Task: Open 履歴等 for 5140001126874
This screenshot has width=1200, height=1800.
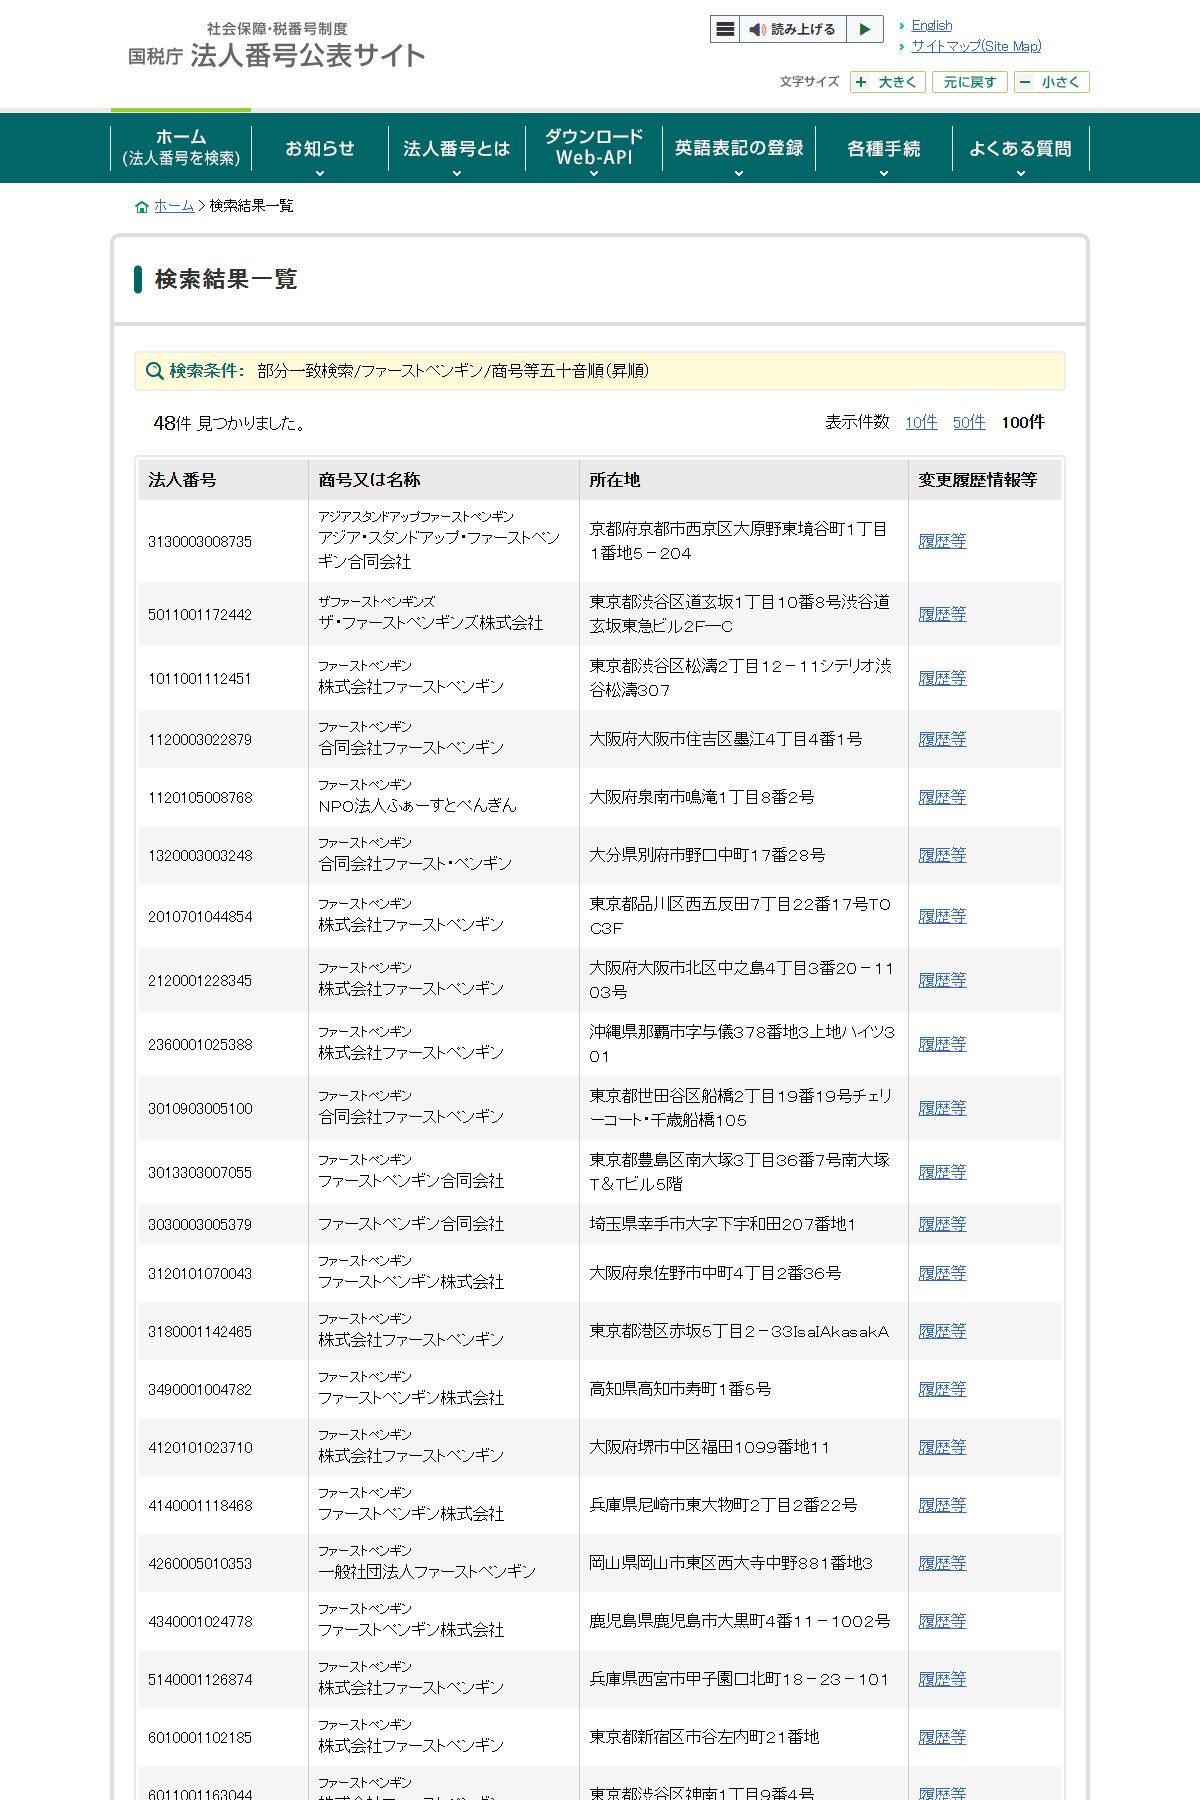Action: 943,1679
